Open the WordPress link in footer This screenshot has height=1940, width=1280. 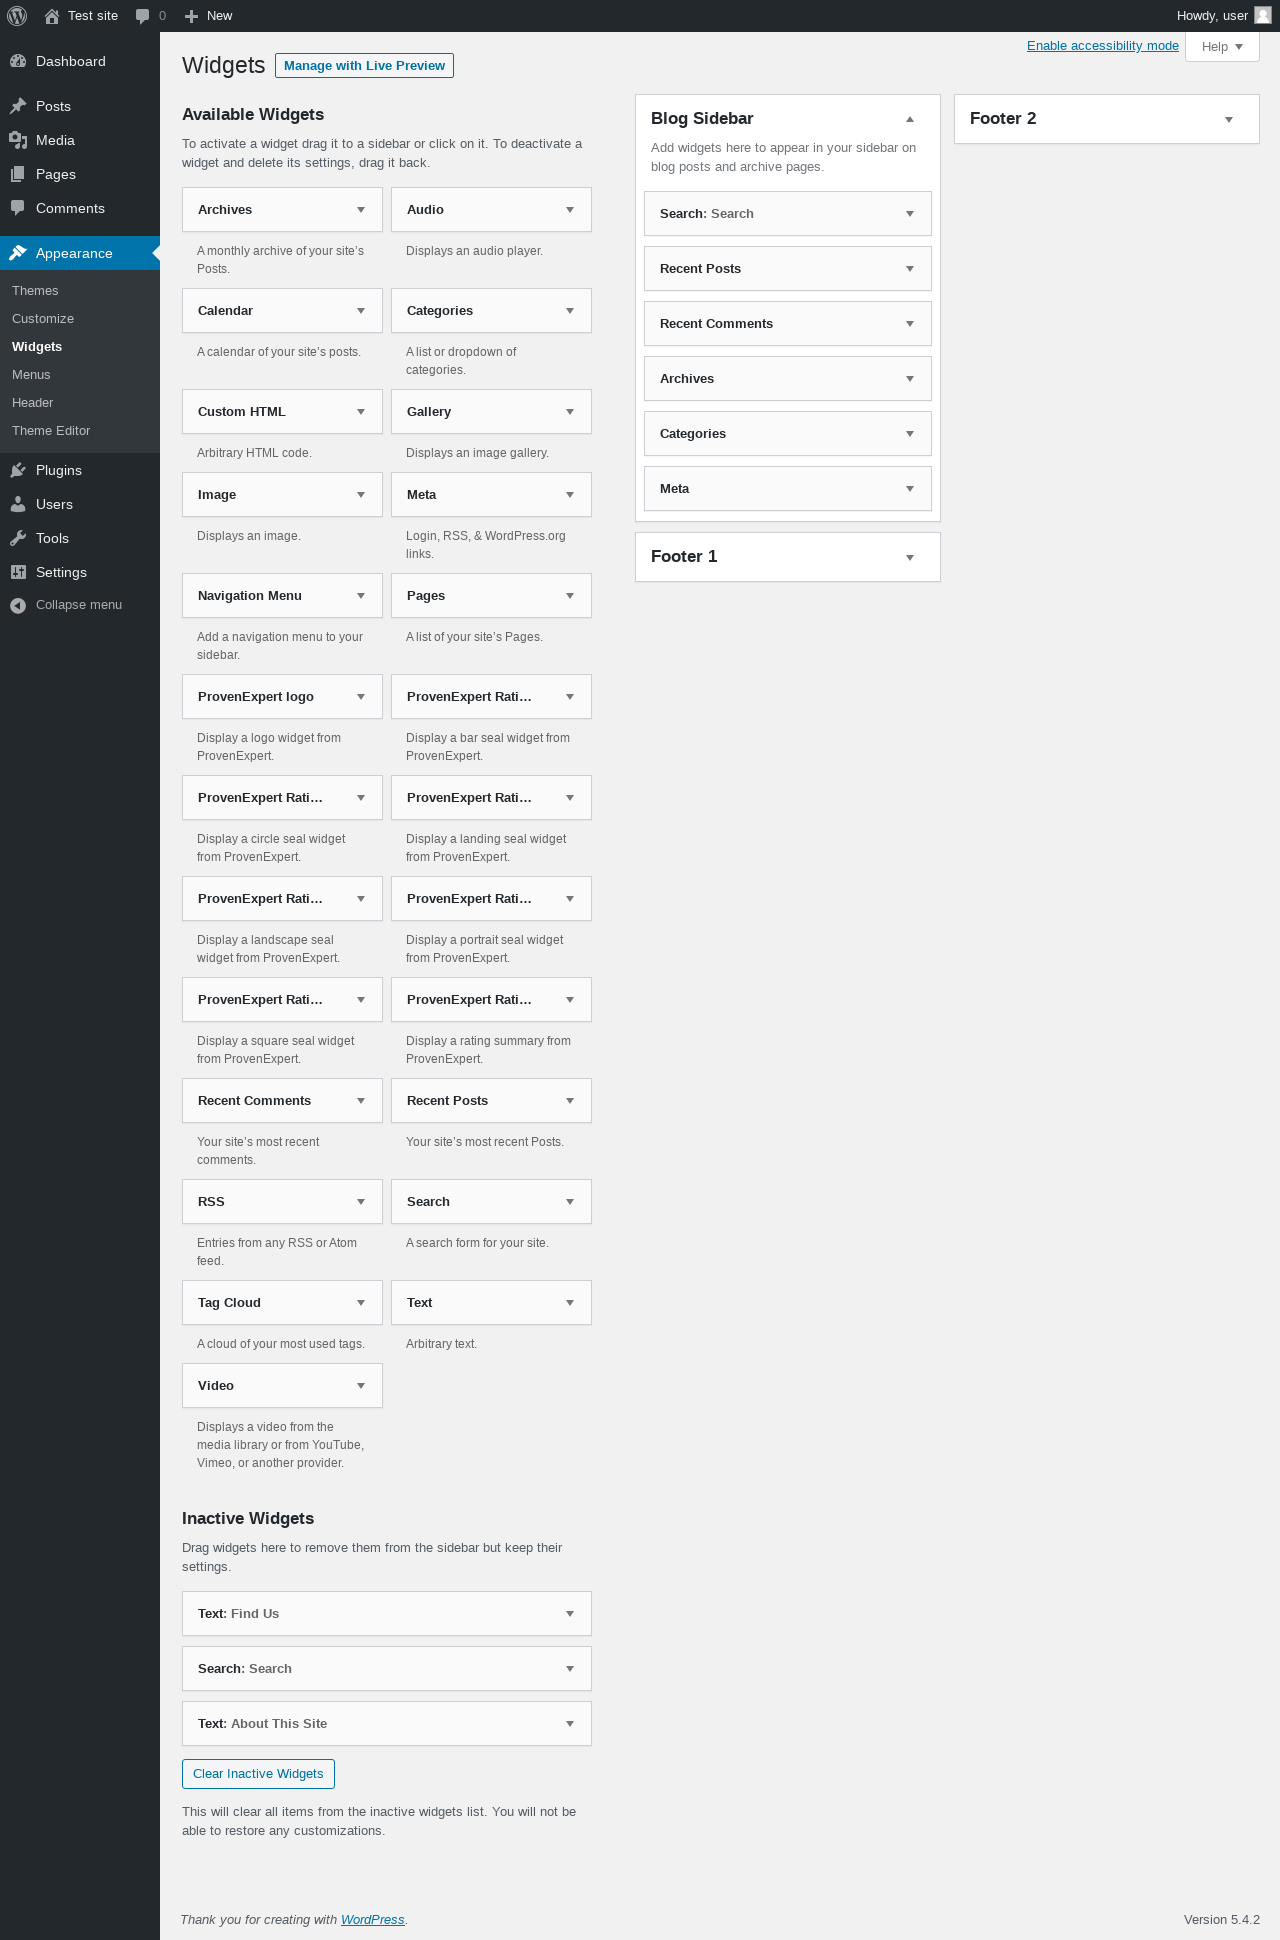[x=372, y=1920]
